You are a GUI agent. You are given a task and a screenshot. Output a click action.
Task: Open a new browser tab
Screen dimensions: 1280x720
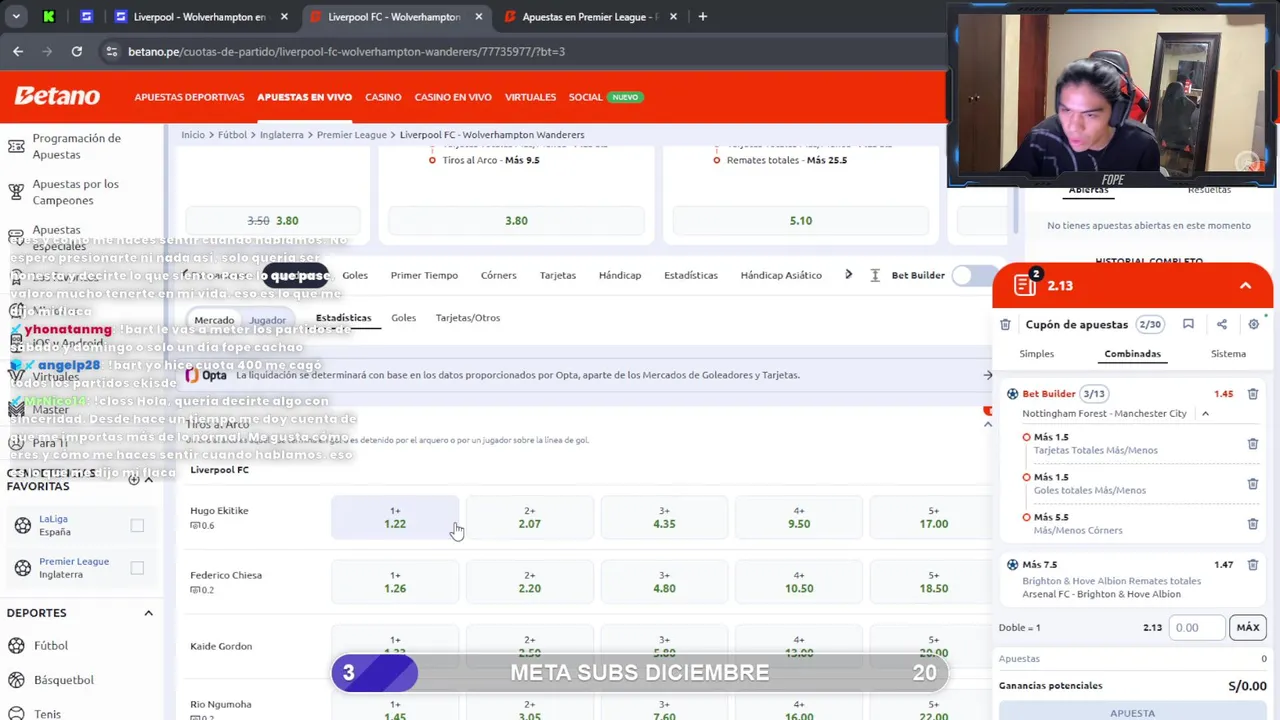tap(703, 16)
